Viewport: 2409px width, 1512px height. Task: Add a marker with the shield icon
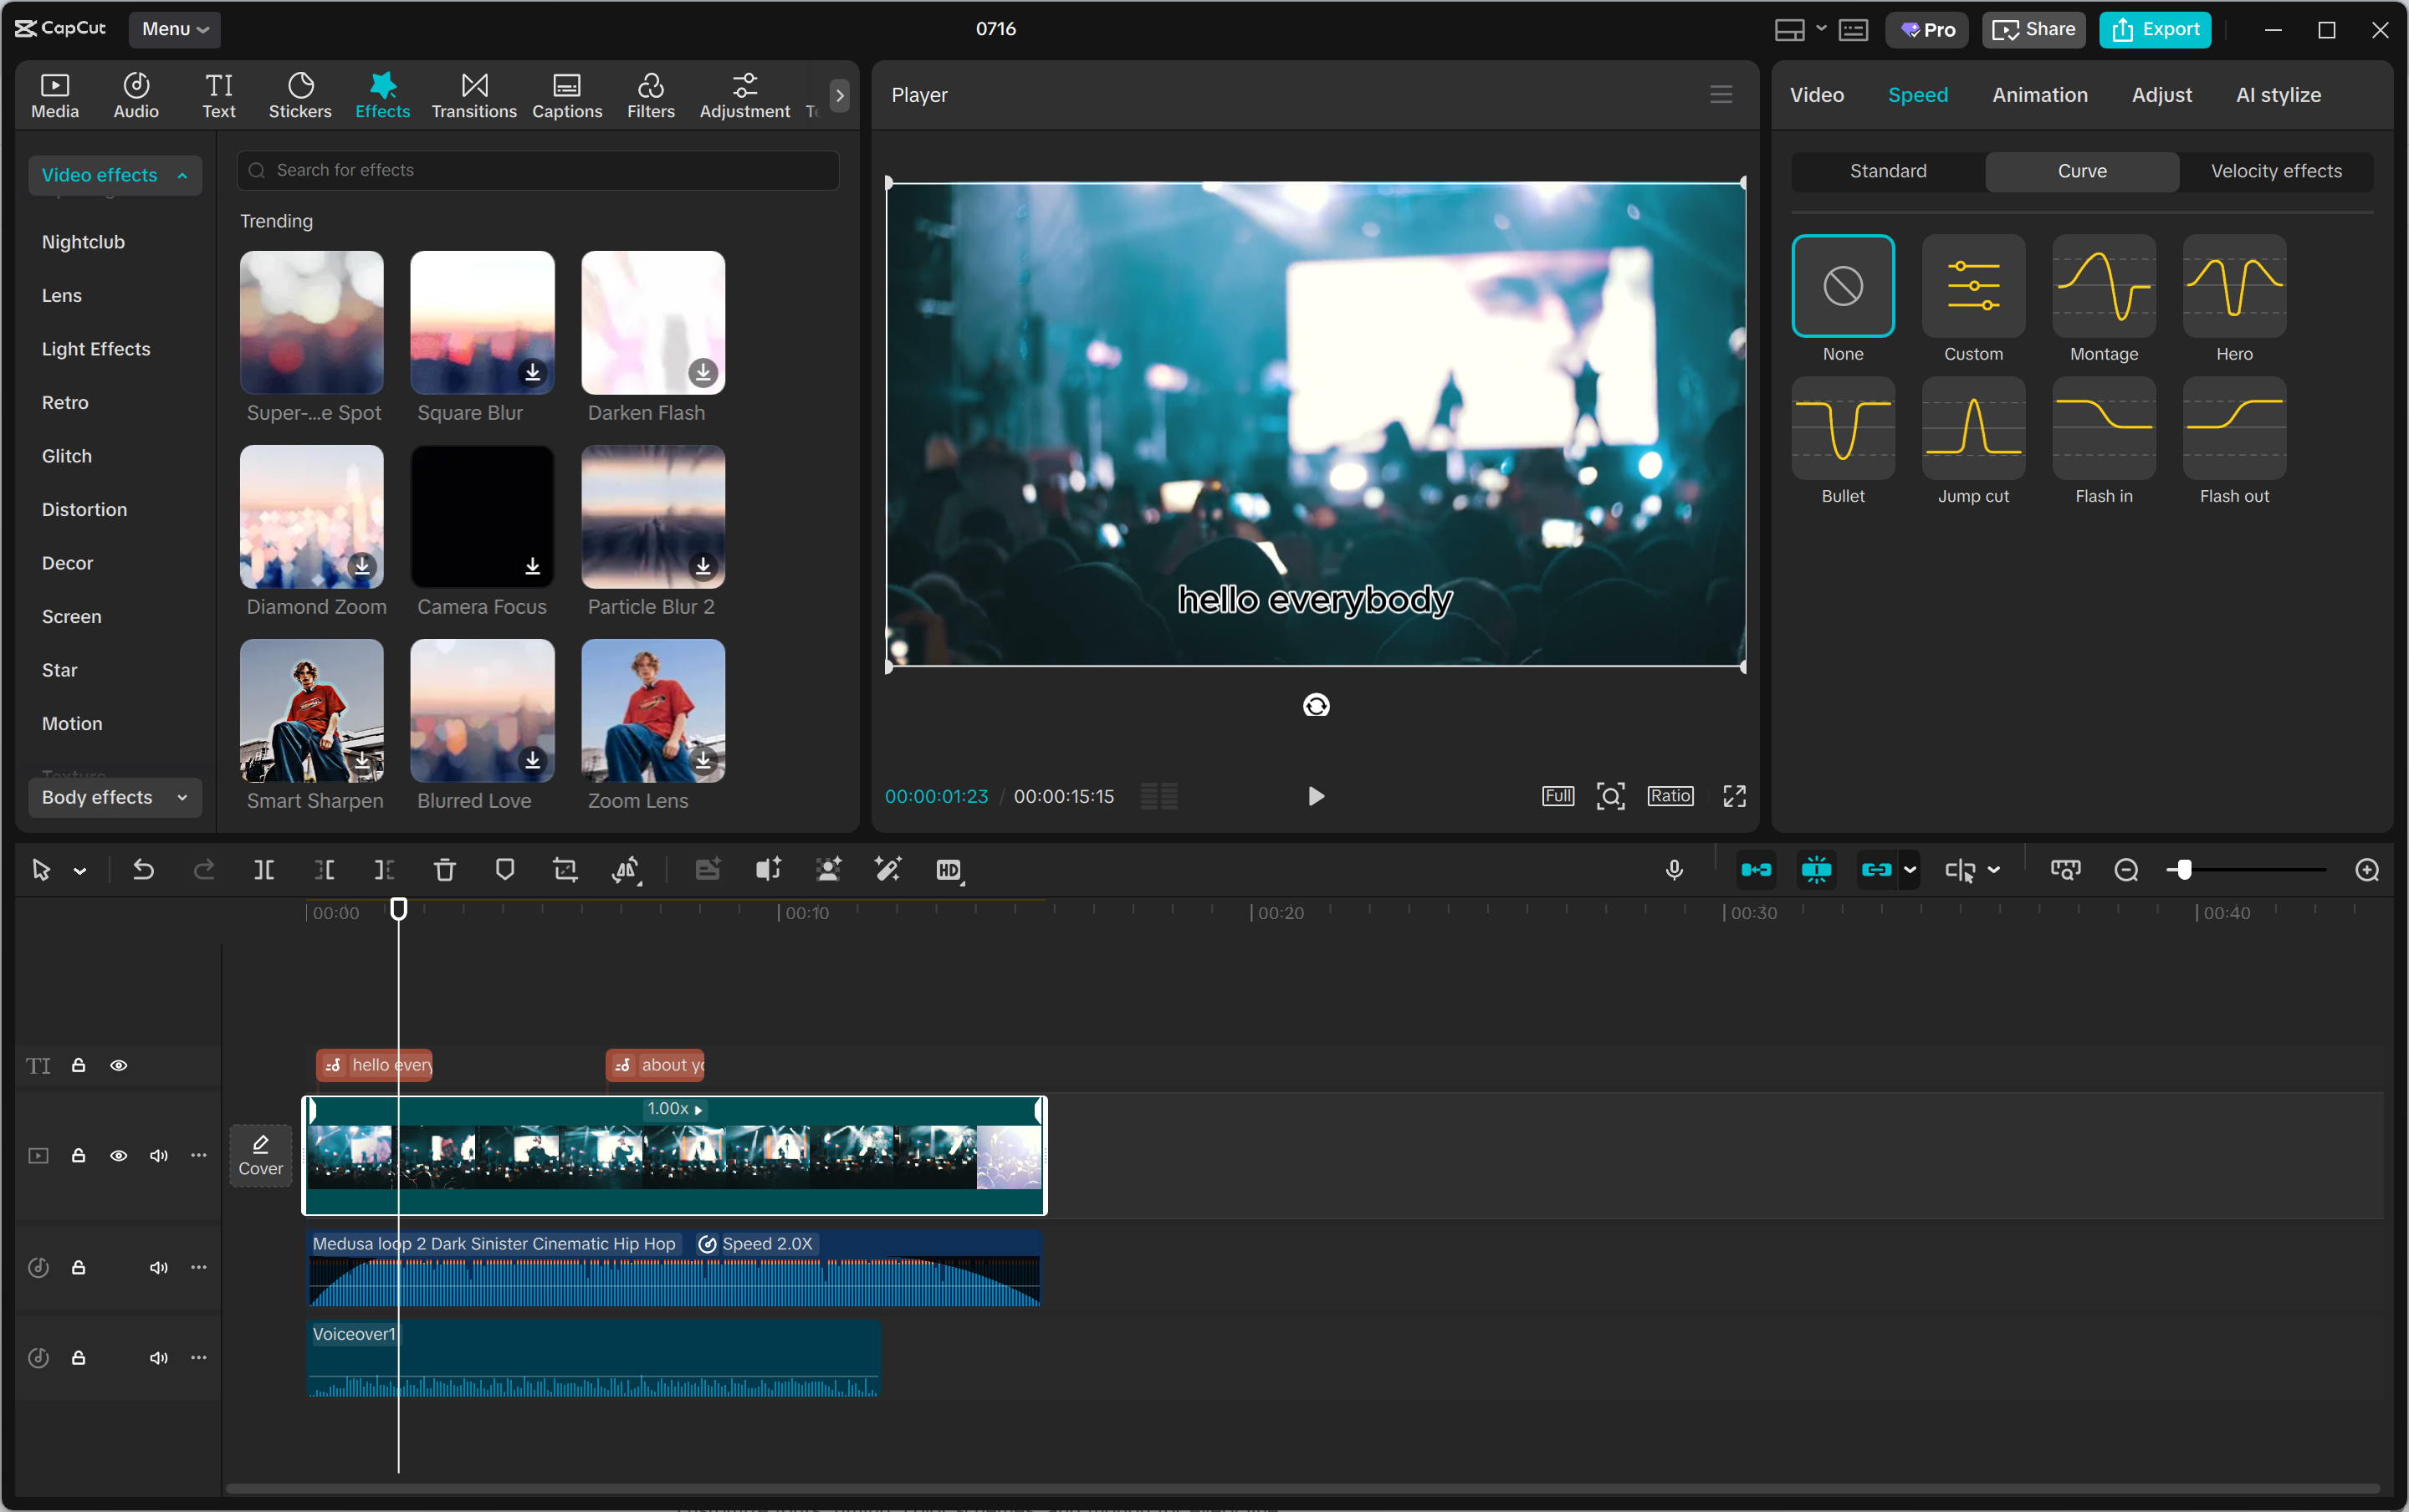505,870
